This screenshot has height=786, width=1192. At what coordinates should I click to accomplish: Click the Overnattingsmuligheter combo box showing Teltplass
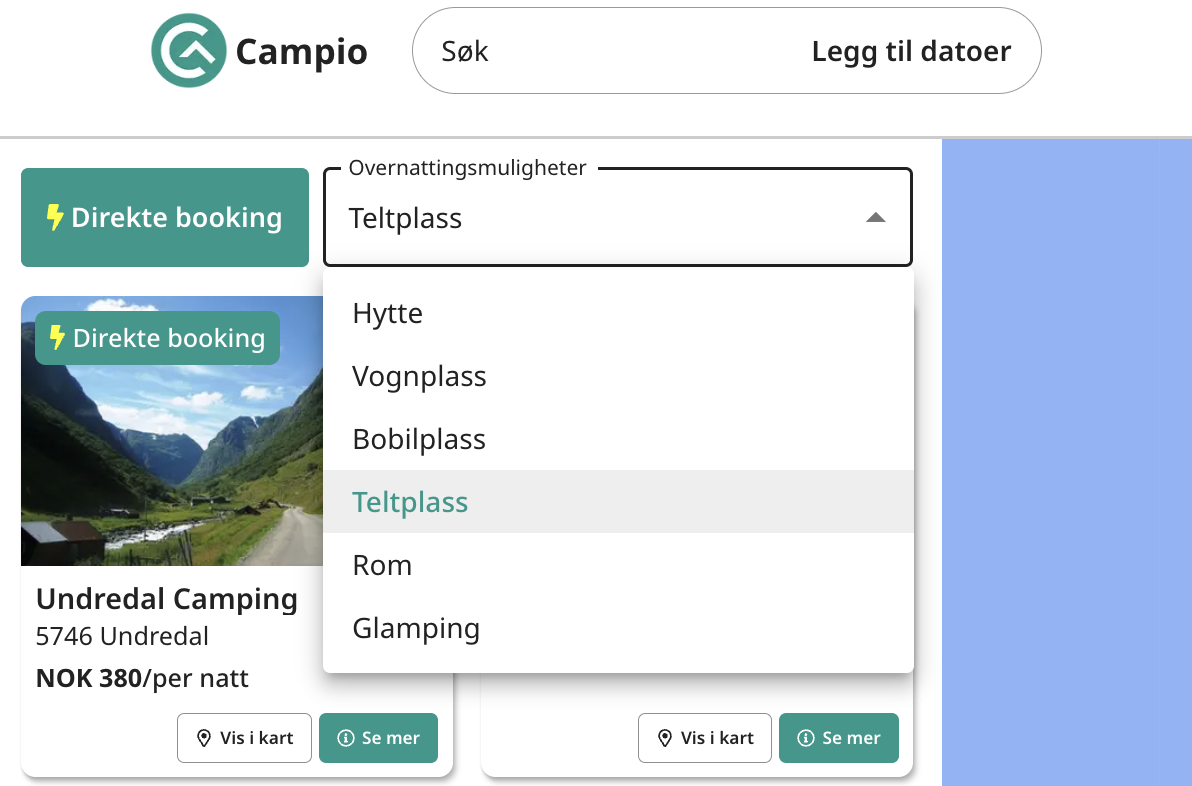point(617,217)
